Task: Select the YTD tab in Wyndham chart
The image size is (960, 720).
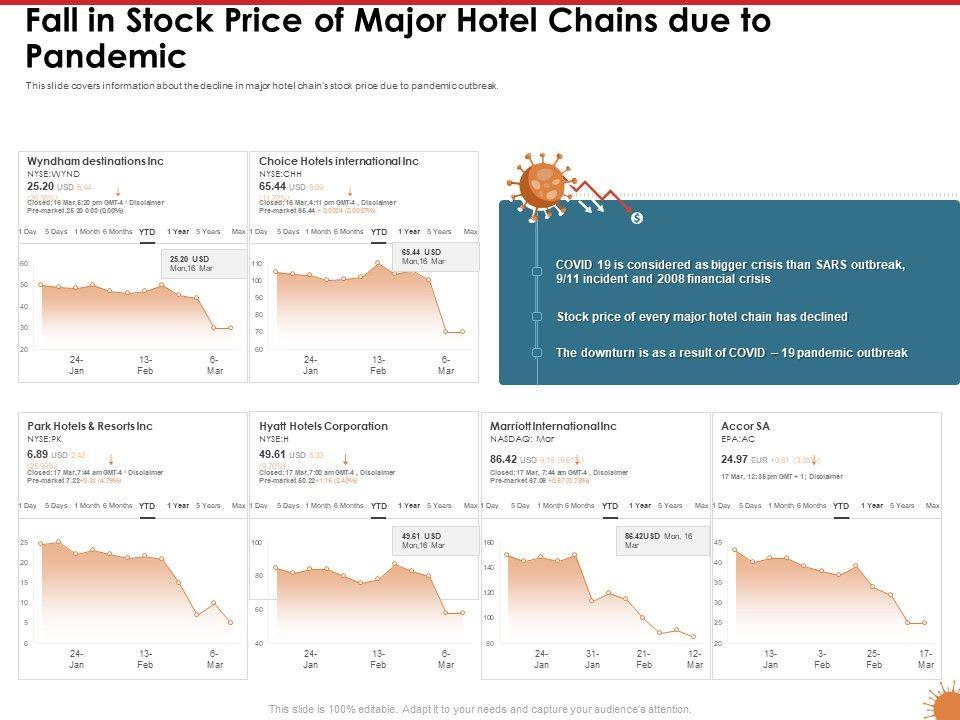Action: [x=147, y=232]
